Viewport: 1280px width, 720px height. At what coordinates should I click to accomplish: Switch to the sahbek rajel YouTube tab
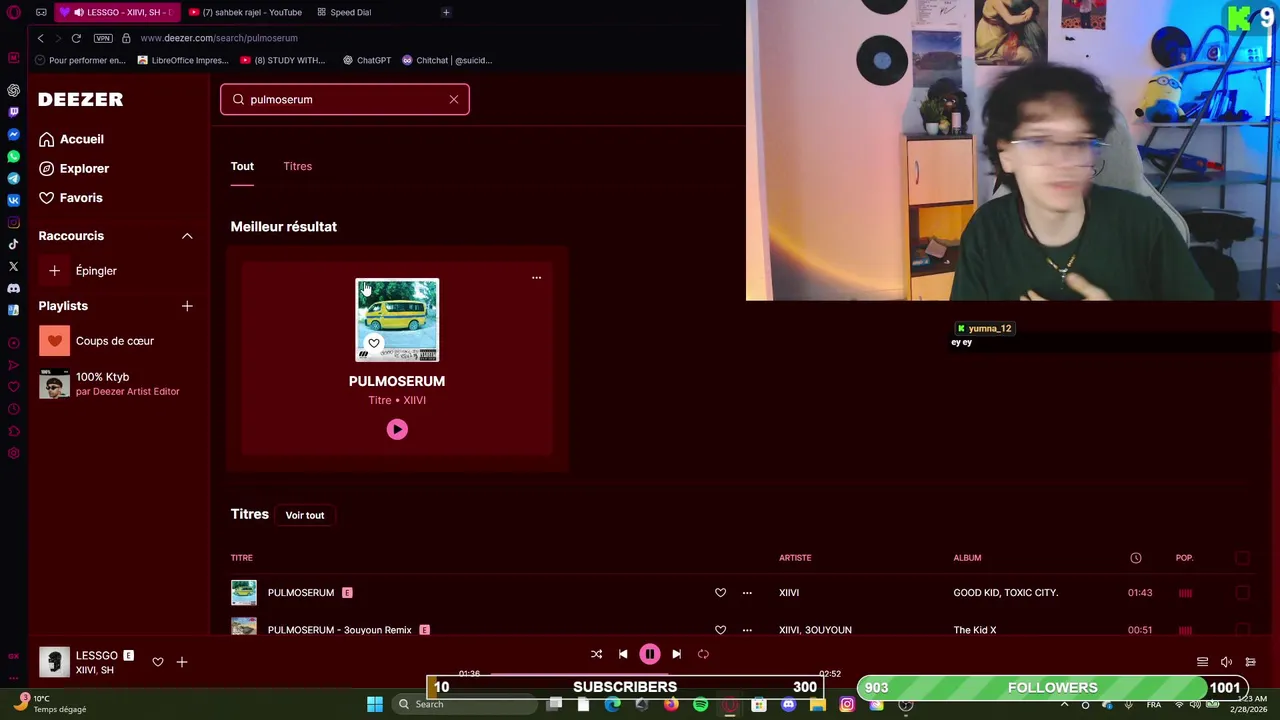[246, 12]
